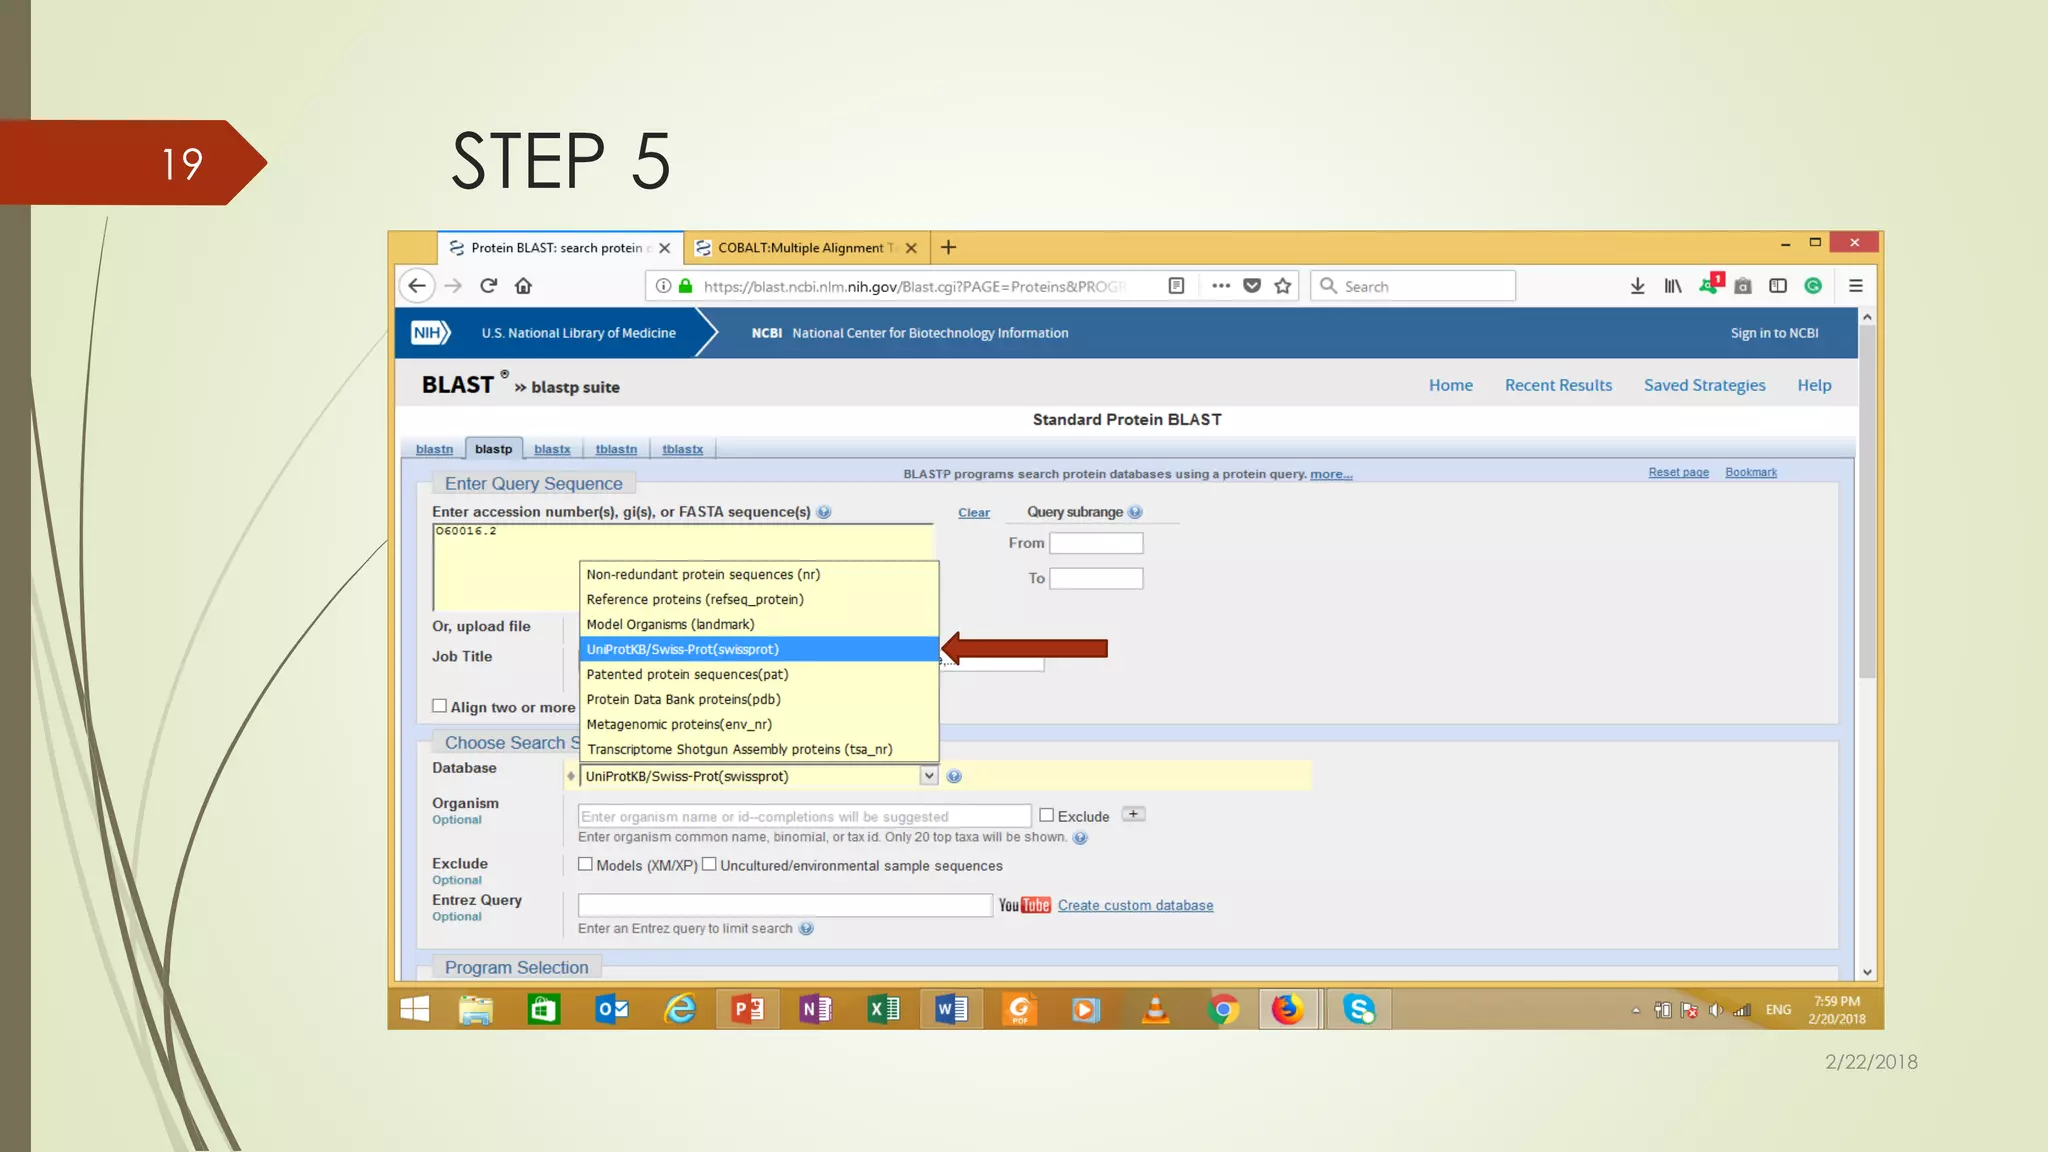Open VLC media player from taskbar
2048x1152 pixels.
tap(1155, 1009)
